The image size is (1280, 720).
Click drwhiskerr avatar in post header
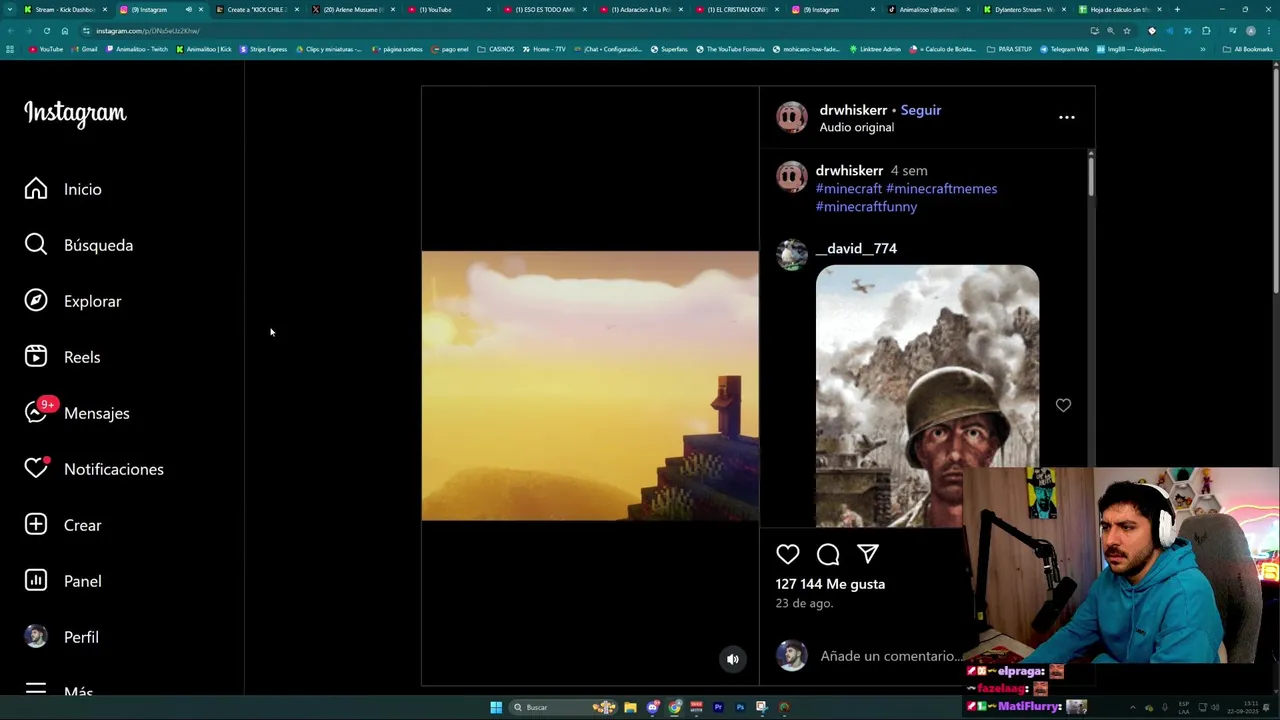(x=792, y=117)
